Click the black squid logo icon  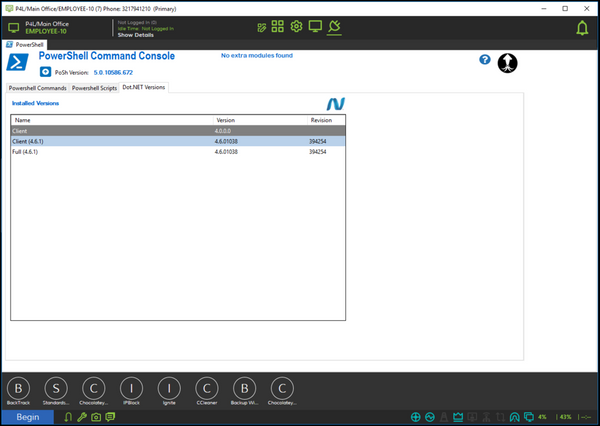point(507,63)
